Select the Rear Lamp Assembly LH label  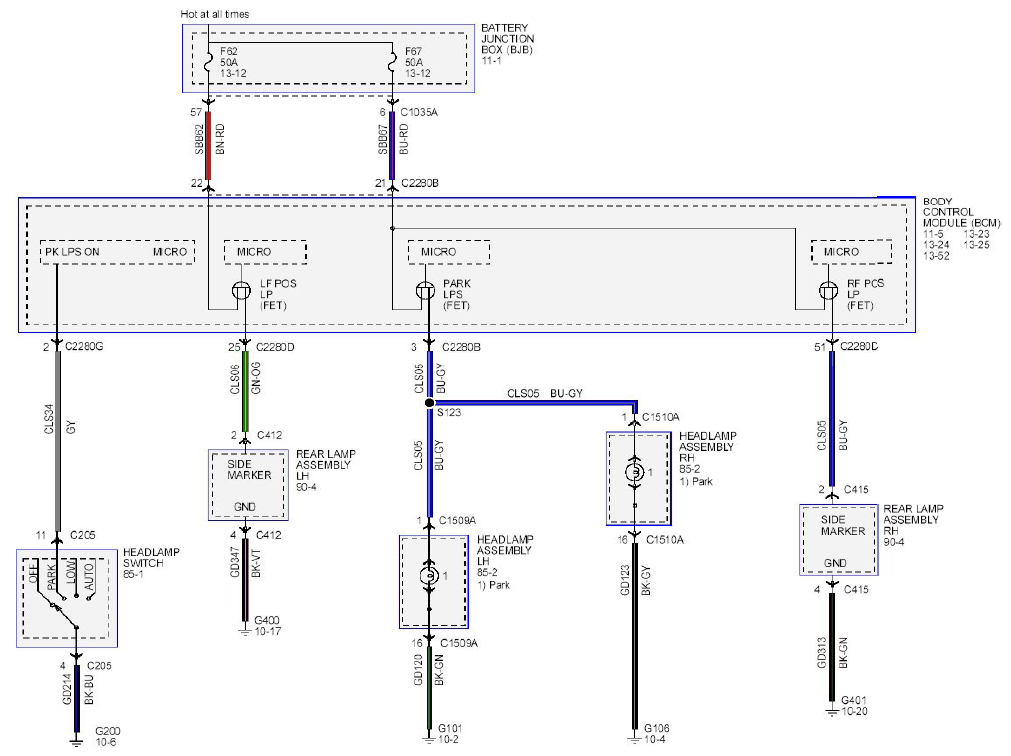pyautogui.click(x=326, y=470)
